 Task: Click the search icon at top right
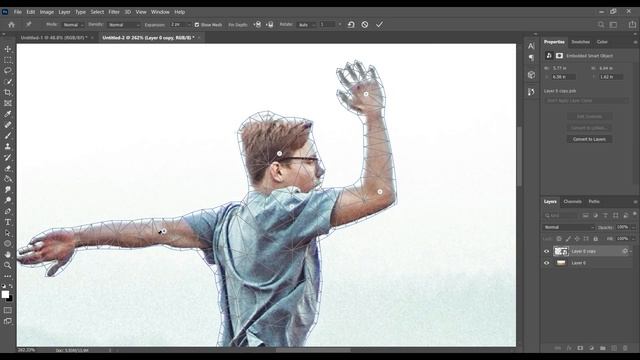click(601, 24)
